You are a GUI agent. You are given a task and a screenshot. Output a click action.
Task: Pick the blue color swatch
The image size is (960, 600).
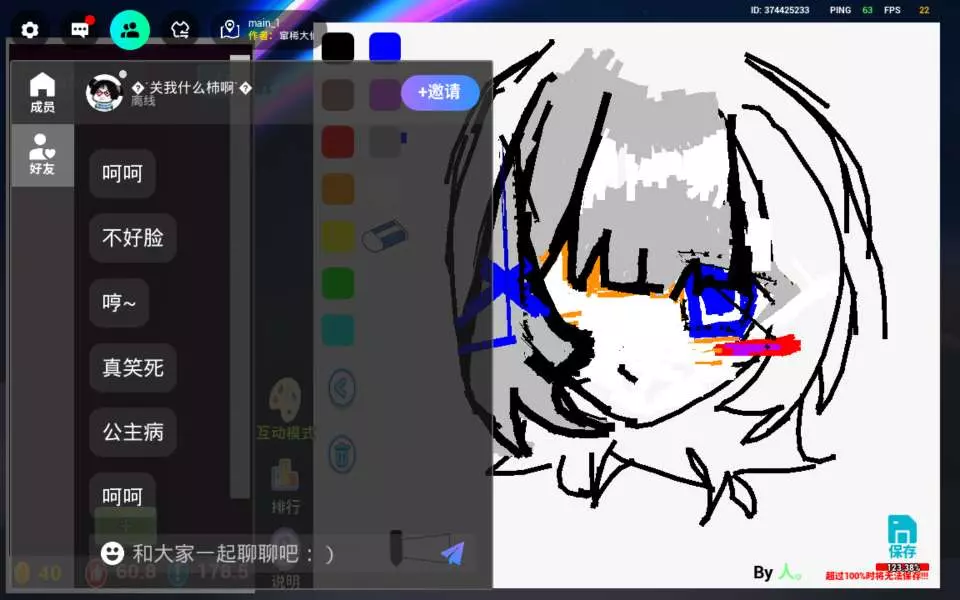point(385,47)
